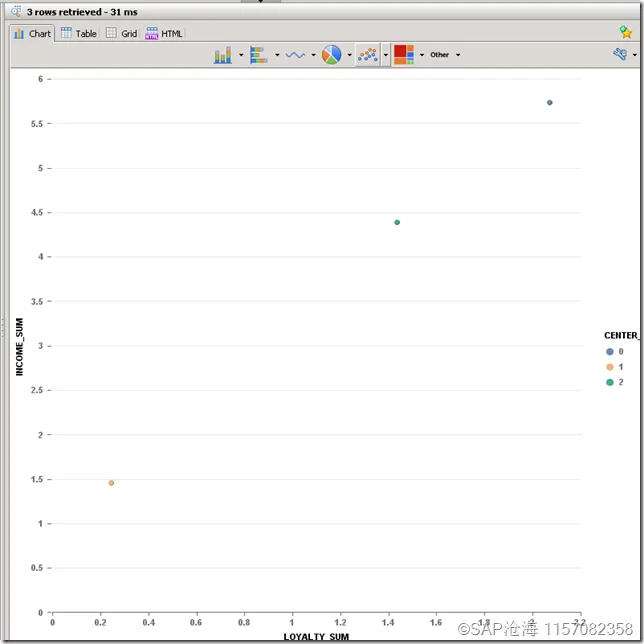Click the '3 rows retrieved - 31 ms' text

pos(82,12)
